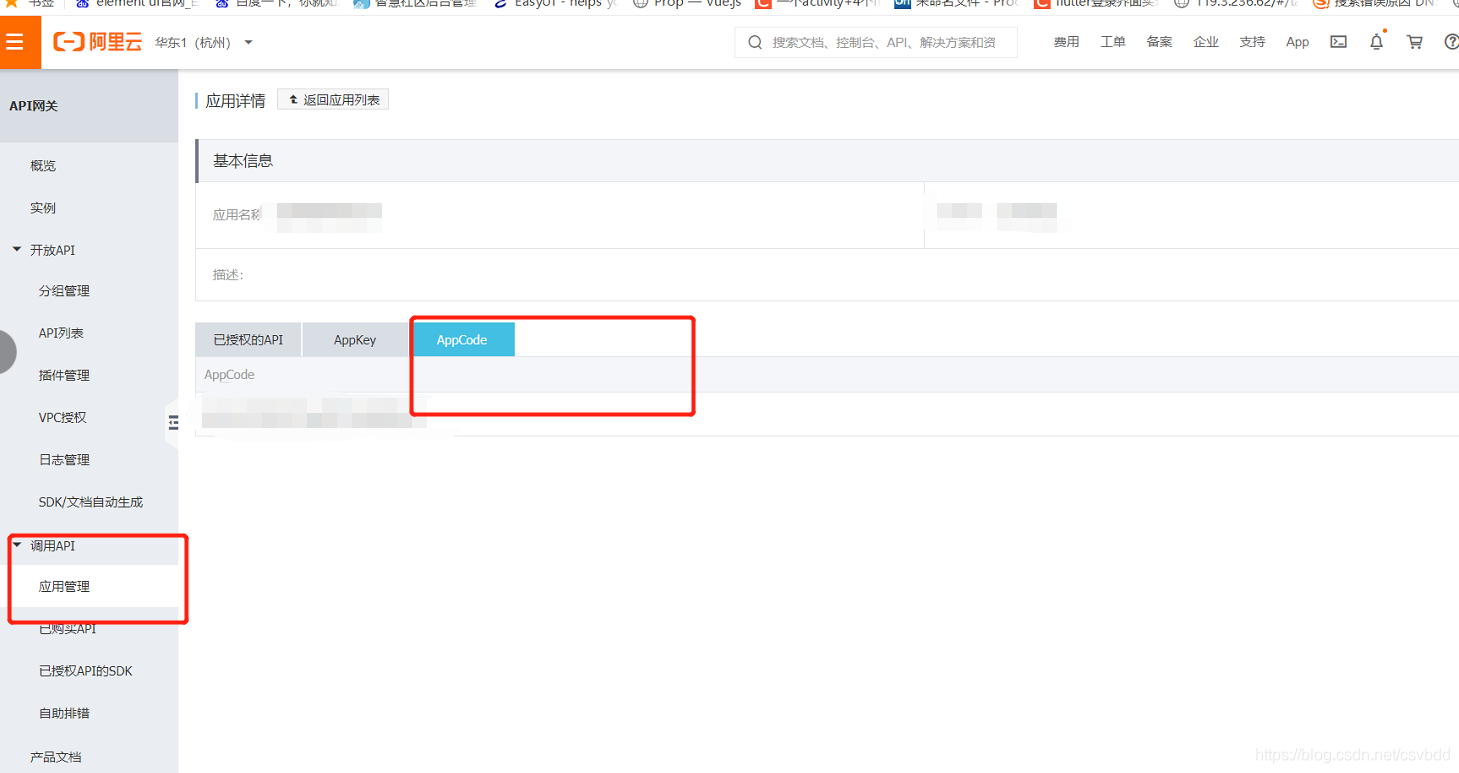Open the 费用 top menu
This screenshot has height=773, width=1459.
coord(1066,42)
